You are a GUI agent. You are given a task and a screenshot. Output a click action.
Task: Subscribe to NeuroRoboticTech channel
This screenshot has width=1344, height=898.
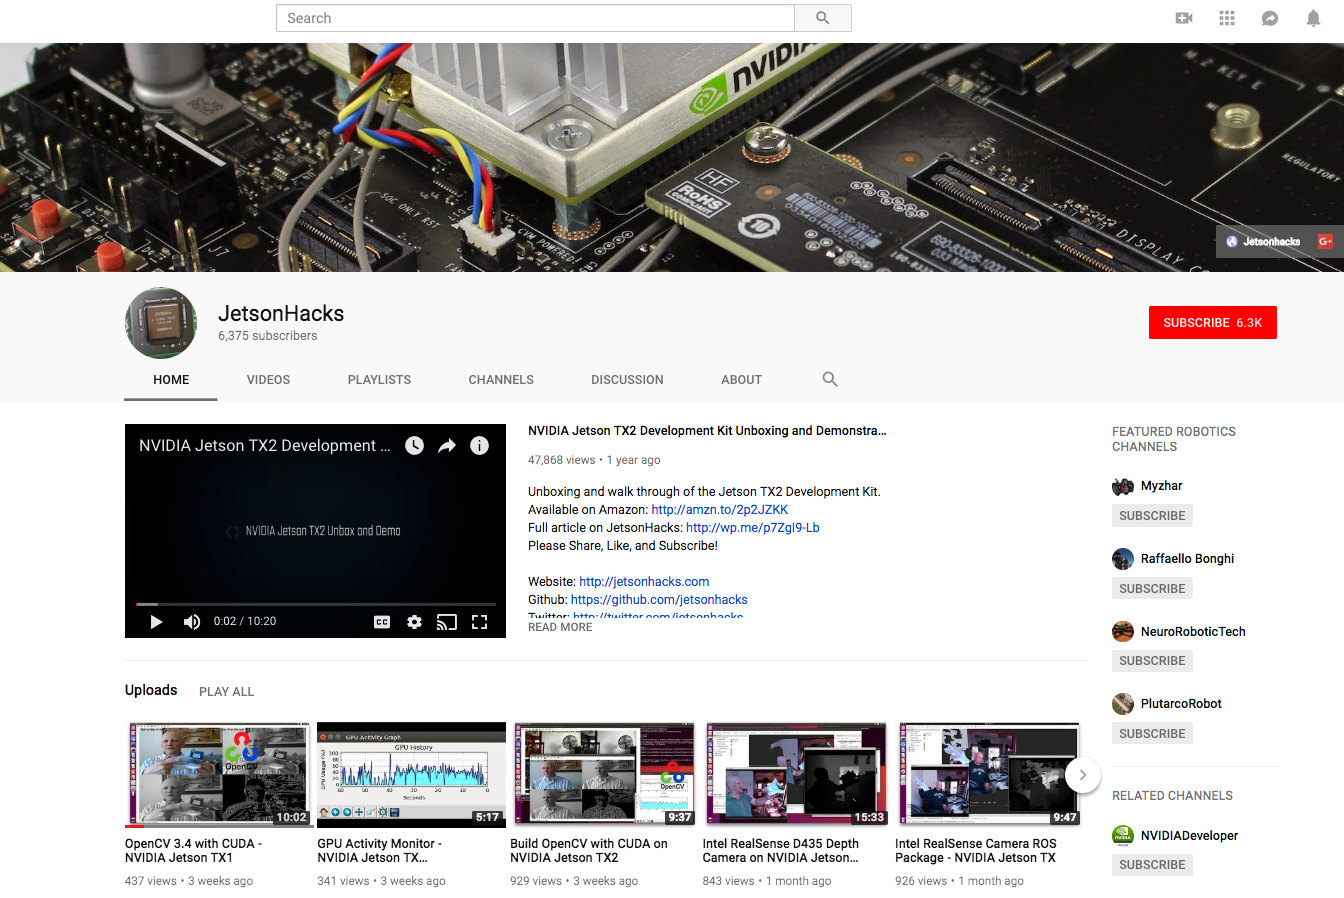coord(1152,661)
